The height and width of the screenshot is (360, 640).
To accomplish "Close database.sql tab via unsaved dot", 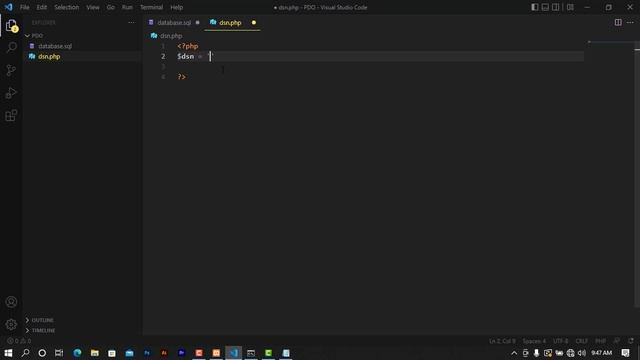I will click(198, 22).
